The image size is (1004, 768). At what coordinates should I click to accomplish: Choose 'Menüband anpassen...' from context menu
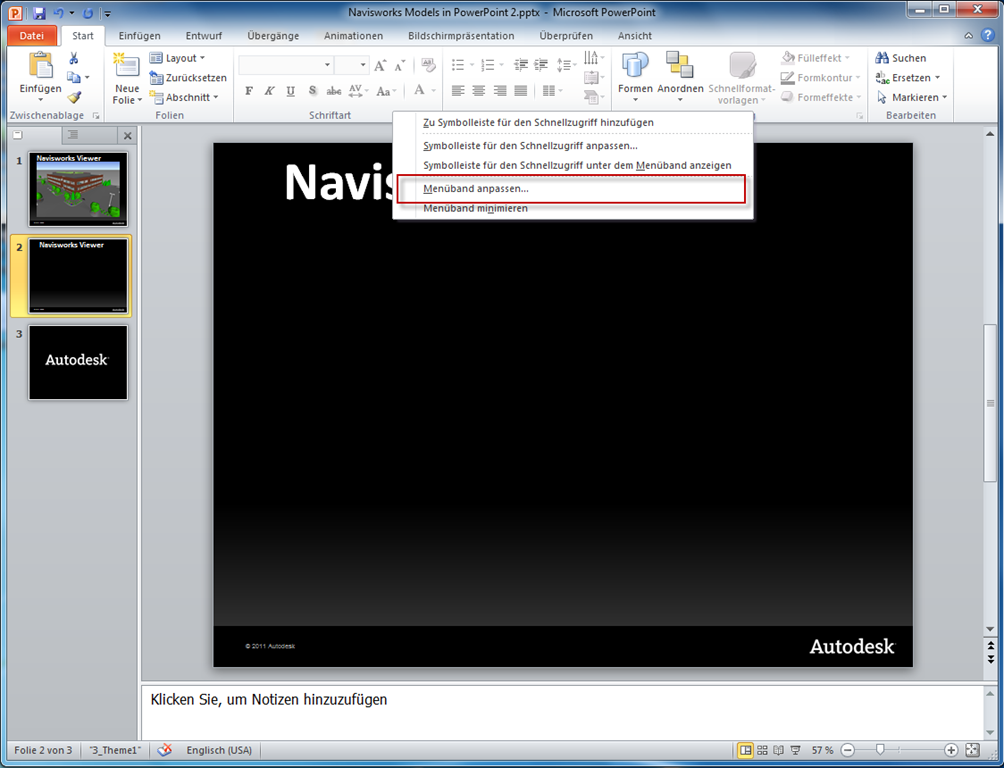pos(476,188)
